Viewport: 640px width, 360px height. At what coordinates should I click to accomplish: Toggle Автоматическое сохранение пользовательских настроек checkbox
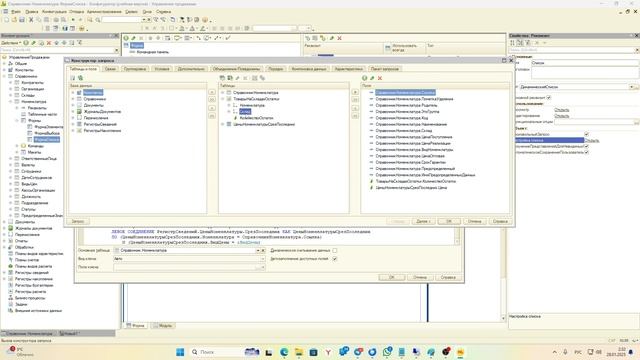(x=587, y=152)
